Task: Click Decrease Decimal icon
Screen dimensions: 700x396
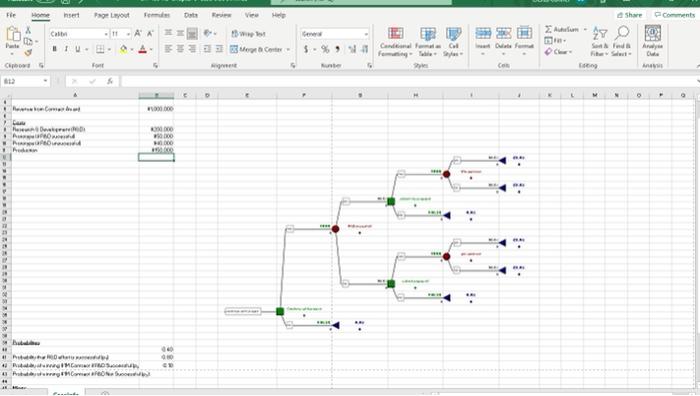Action: [364, 49]
